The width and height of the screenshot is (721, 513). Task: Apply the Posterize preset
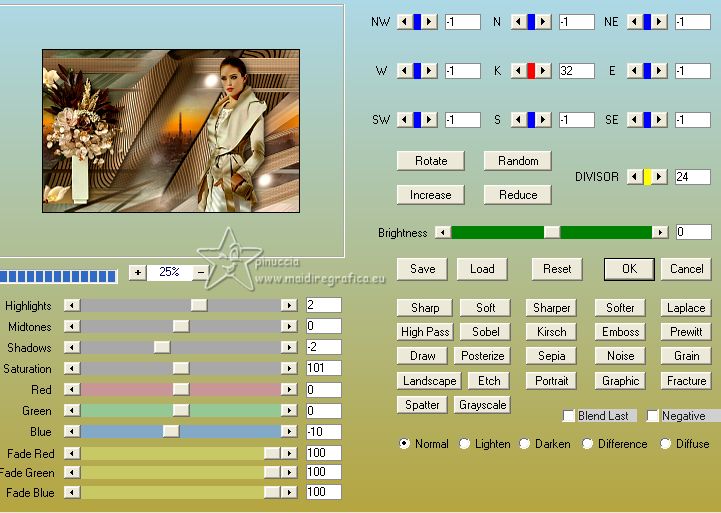click(x=482, y=356)
